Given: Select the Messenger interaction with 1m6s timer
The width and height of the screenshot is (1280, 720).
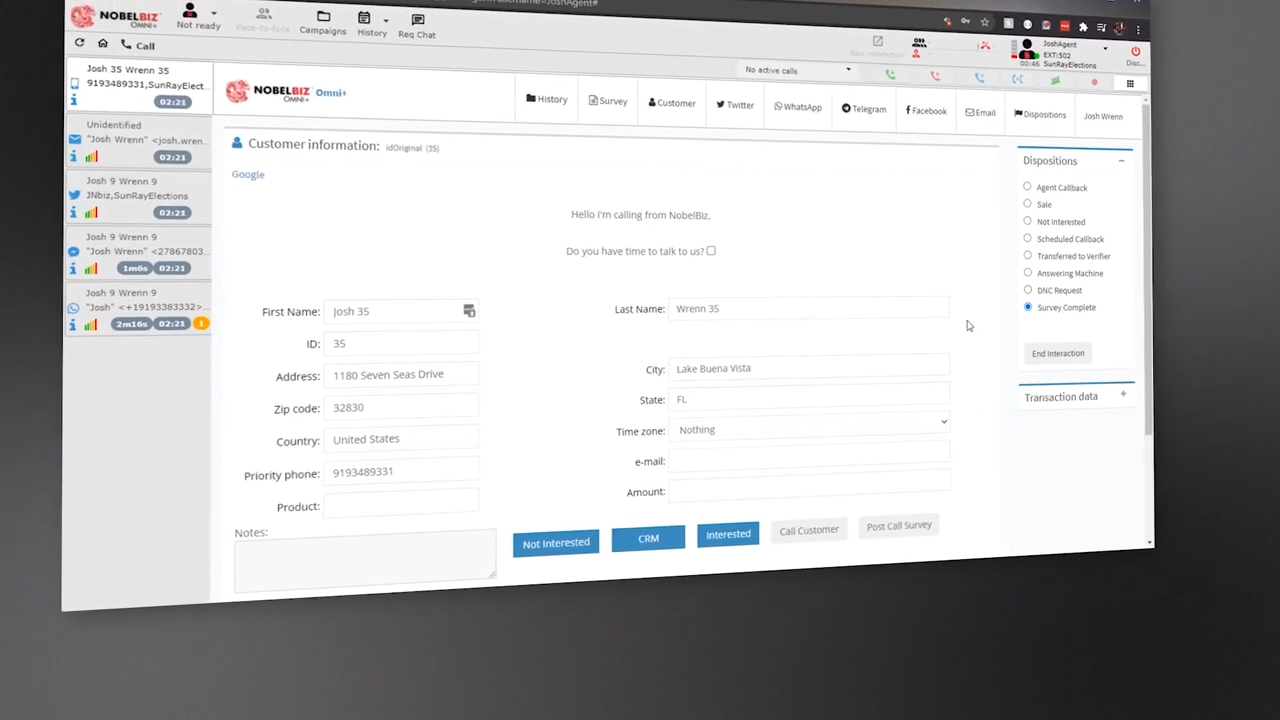Looking at the screenshot, I should coord(137,253).
